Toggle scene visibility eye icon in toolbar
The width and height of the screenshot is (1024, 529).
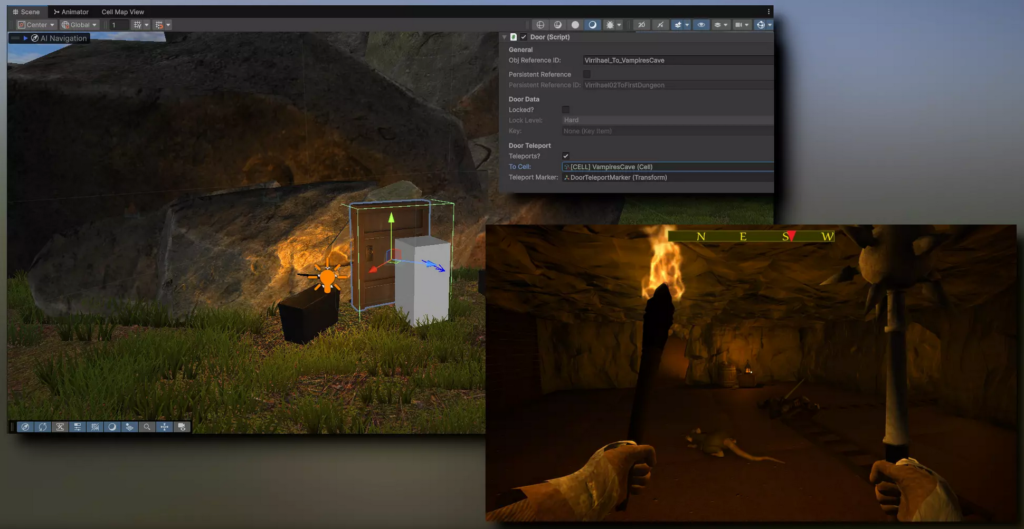click(701, 24)
